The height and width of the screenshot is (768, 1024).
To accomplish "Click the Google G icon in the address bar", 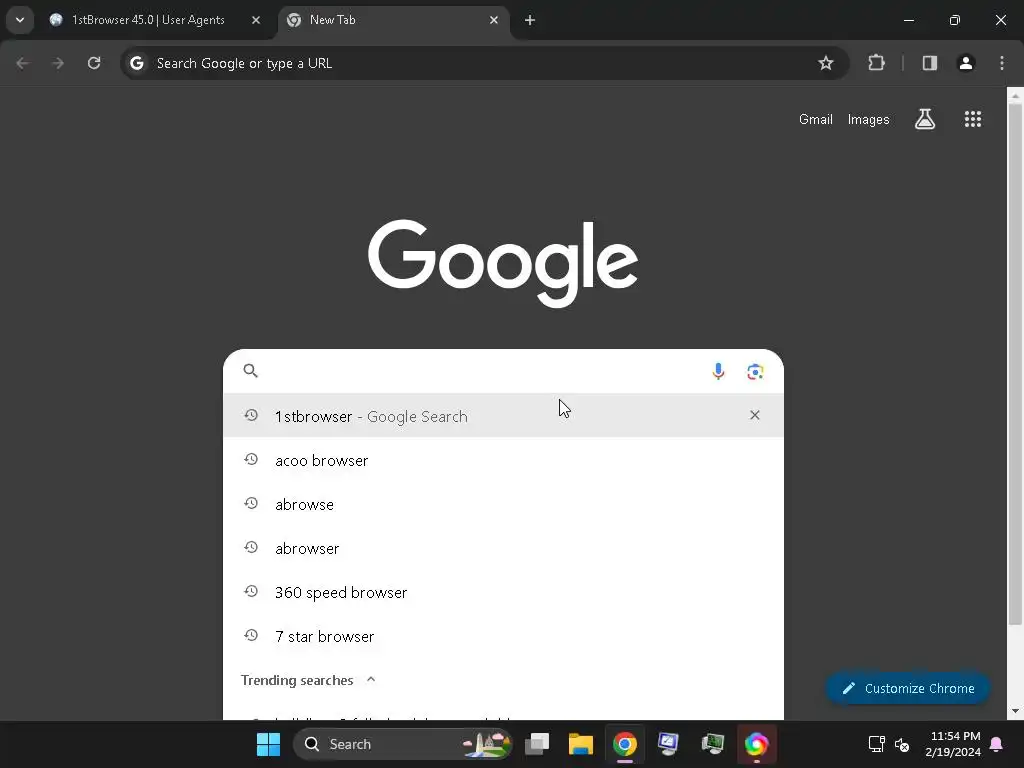I will coord(136,63).
